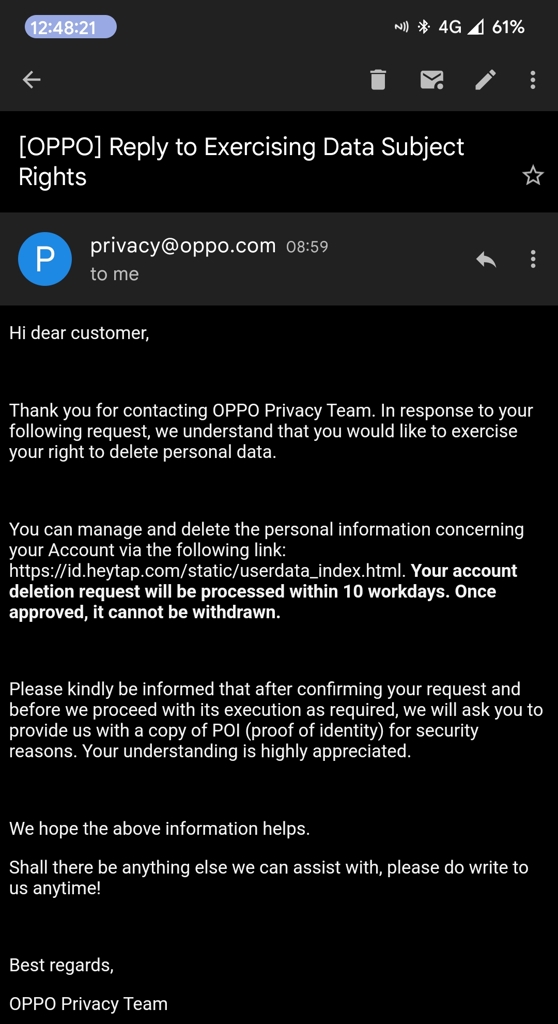Image resolution: width=558 pixels, height=1024 pixels.
Task: Tap the 08:59 received timestamp
Action: coord(307,248)
